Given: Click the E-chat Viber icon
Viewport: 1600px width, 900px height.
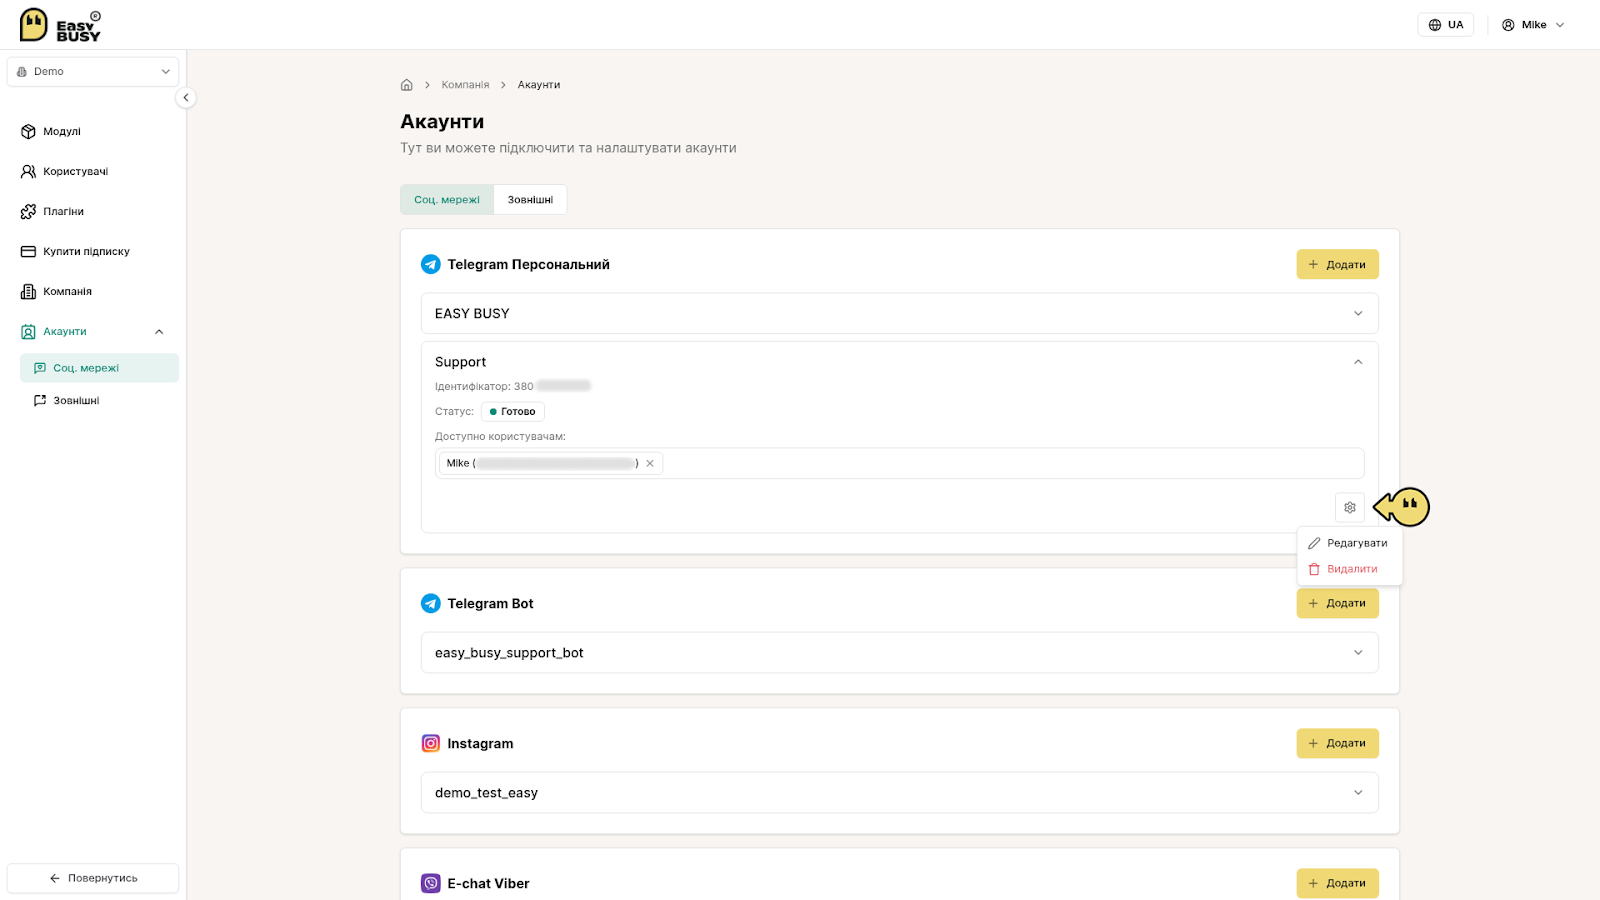Looking at the screenshot, I should point(431,883).
